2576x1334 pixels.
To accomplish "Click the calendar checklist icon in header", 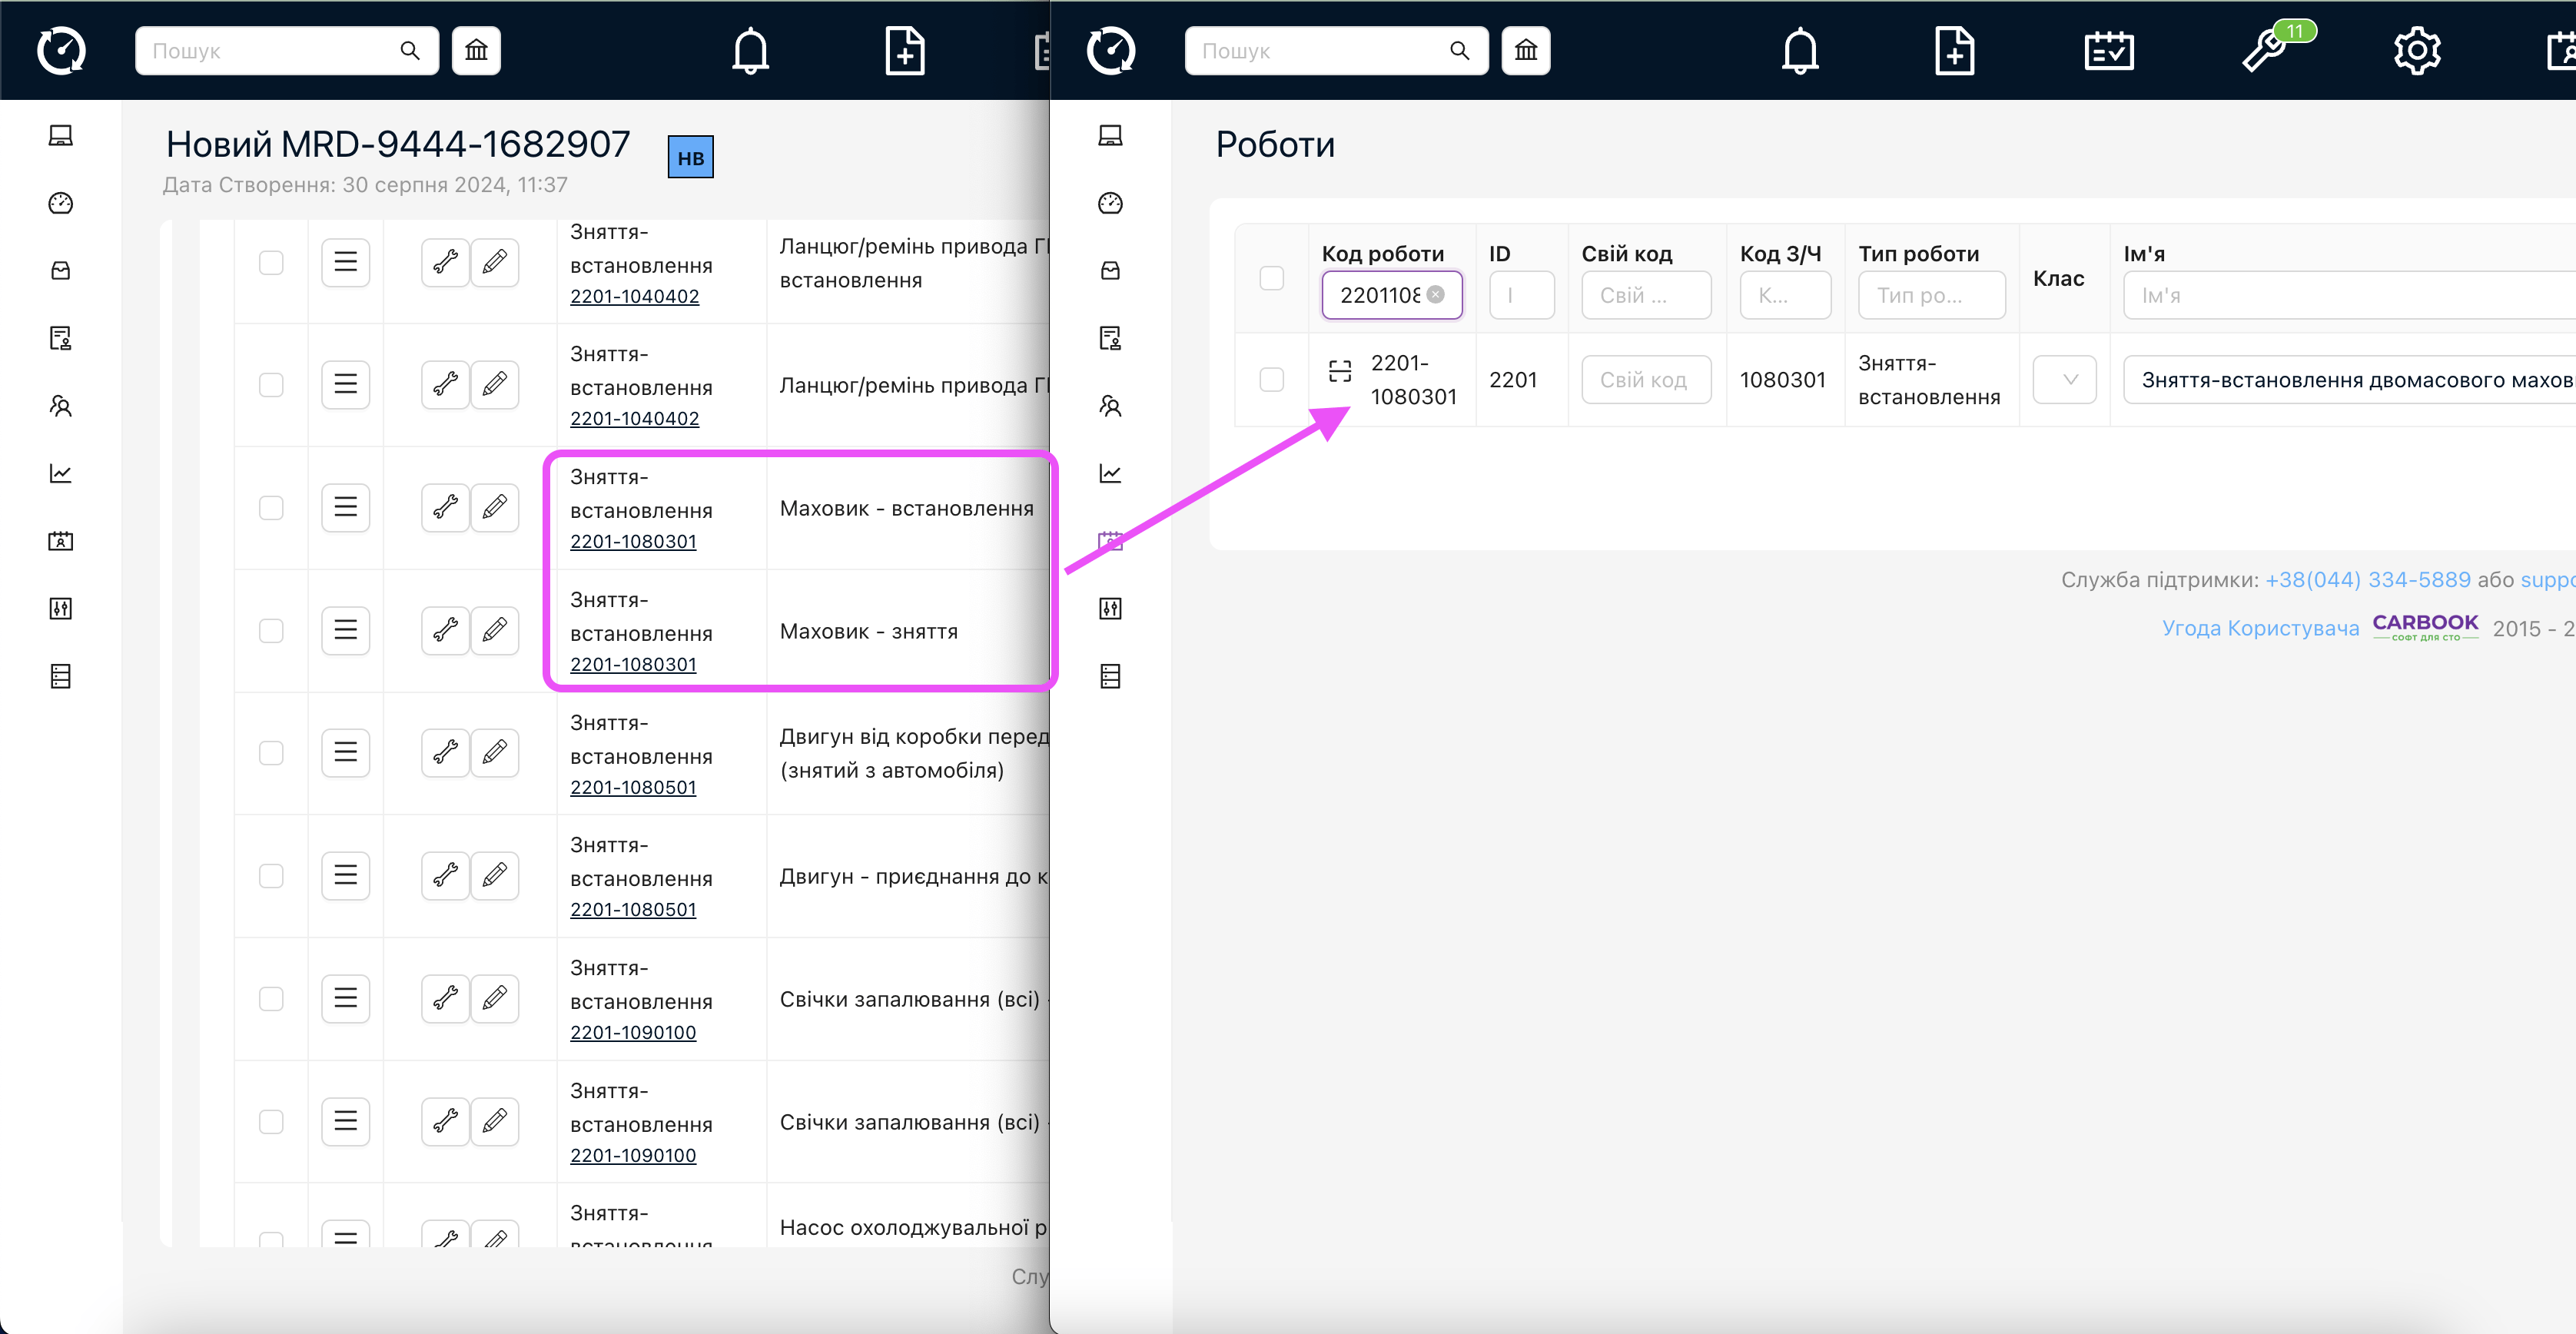I will click(x=2108, y=50).
